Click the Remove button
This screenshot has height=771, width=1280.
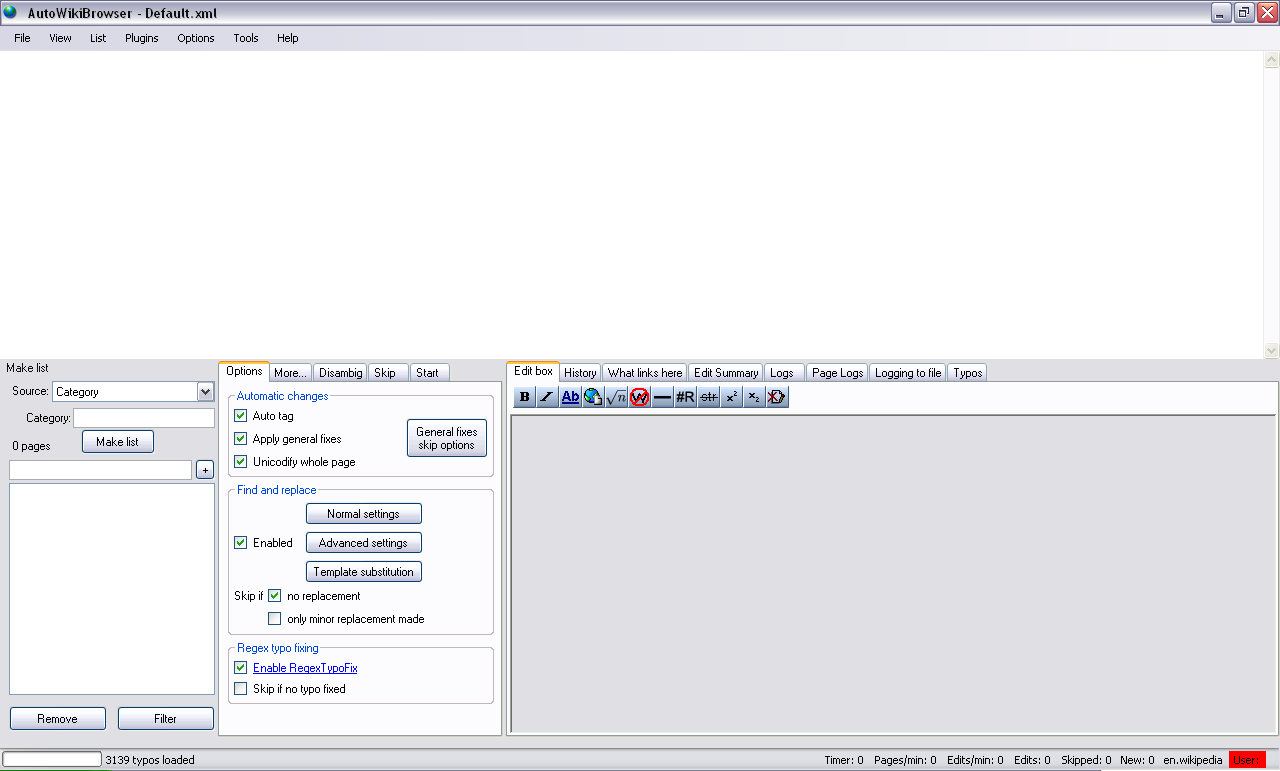(57, 718)
